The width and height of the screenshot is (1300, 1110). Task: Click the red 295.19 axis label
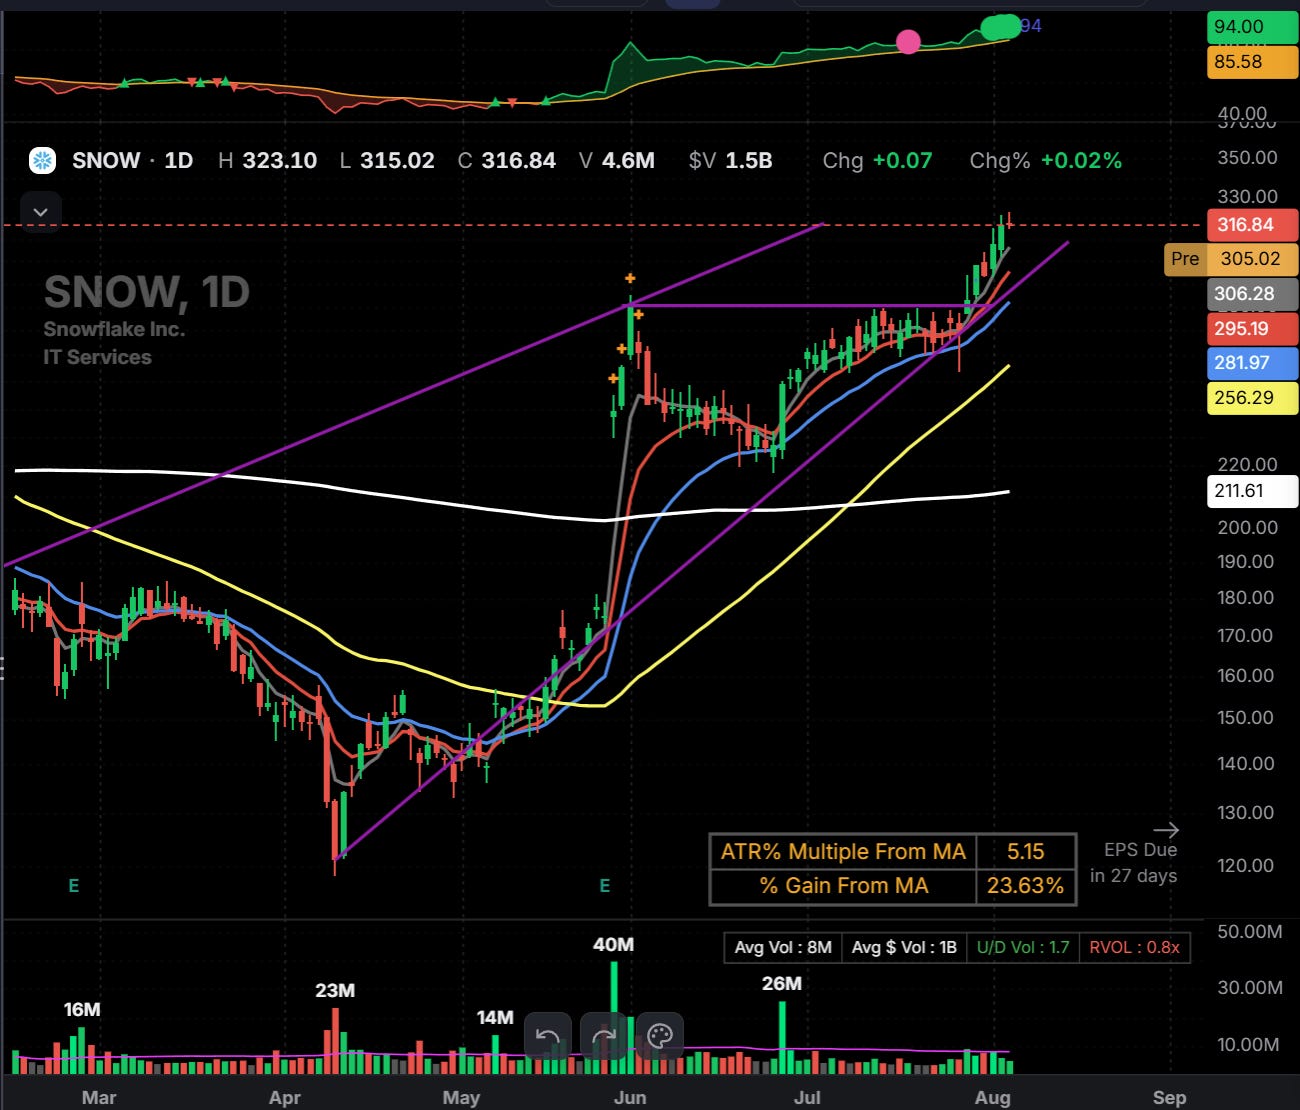tap(1252, 328)
